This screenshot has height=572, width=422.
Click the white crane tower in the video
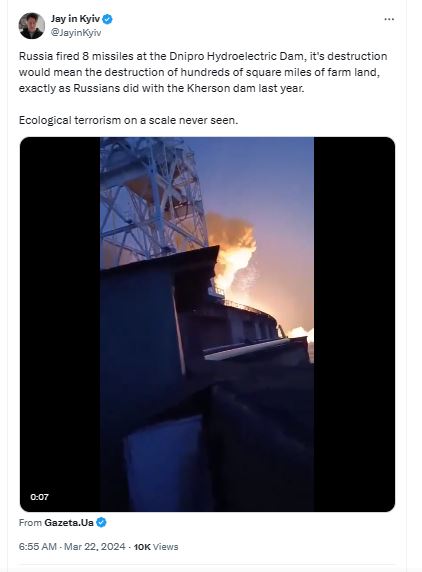151,197
